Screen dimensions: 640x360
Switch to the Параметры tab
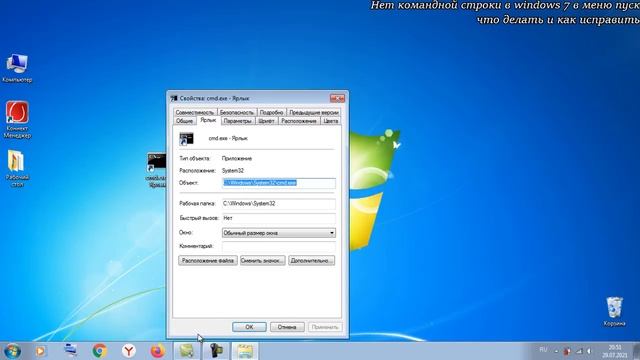point(238,121)
